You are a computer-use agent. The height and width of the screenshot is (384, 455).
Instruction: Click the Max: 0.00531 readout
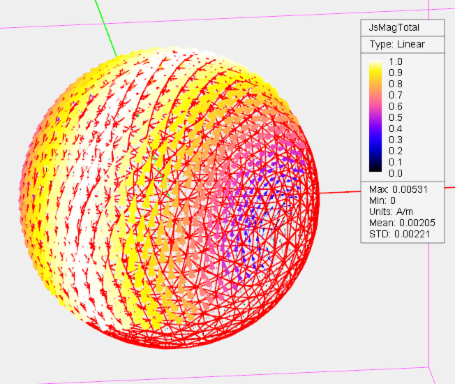point(398,190)
